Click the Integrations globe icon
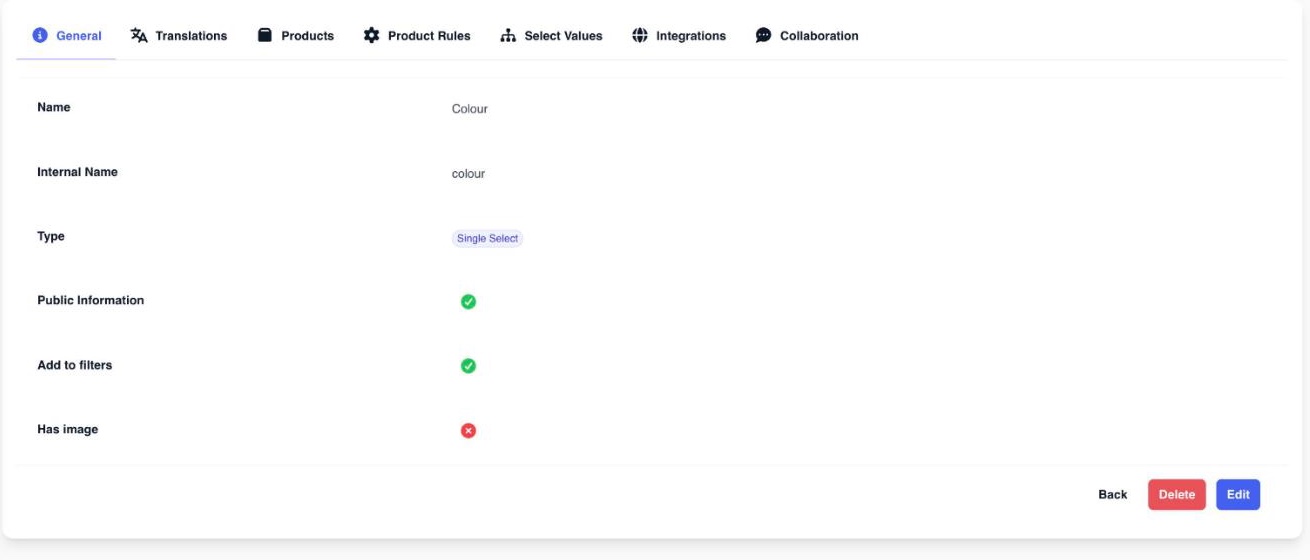 point(640,35)
